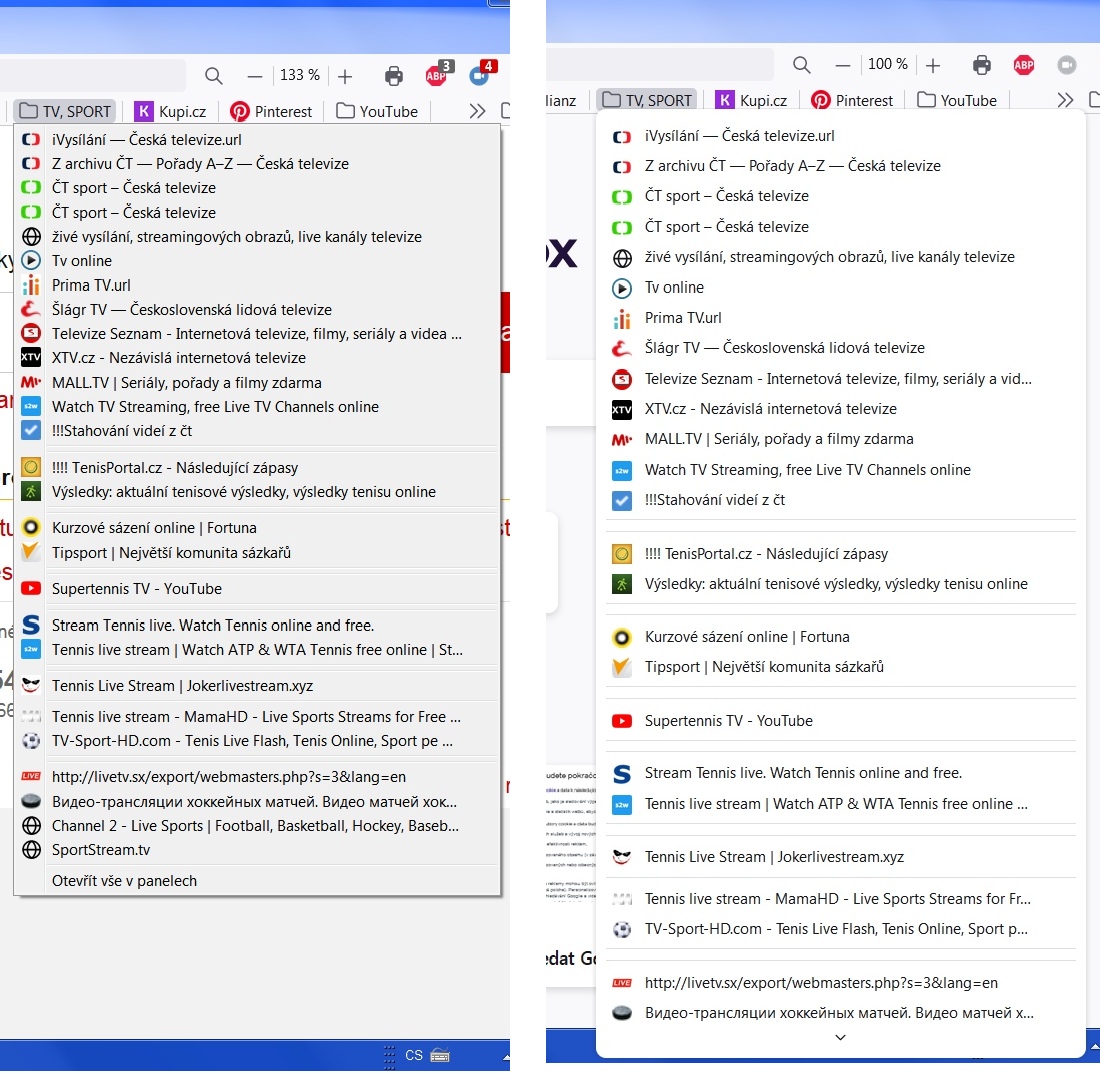Click the Tipsport icon in the right menu

(x=622, y=667)
